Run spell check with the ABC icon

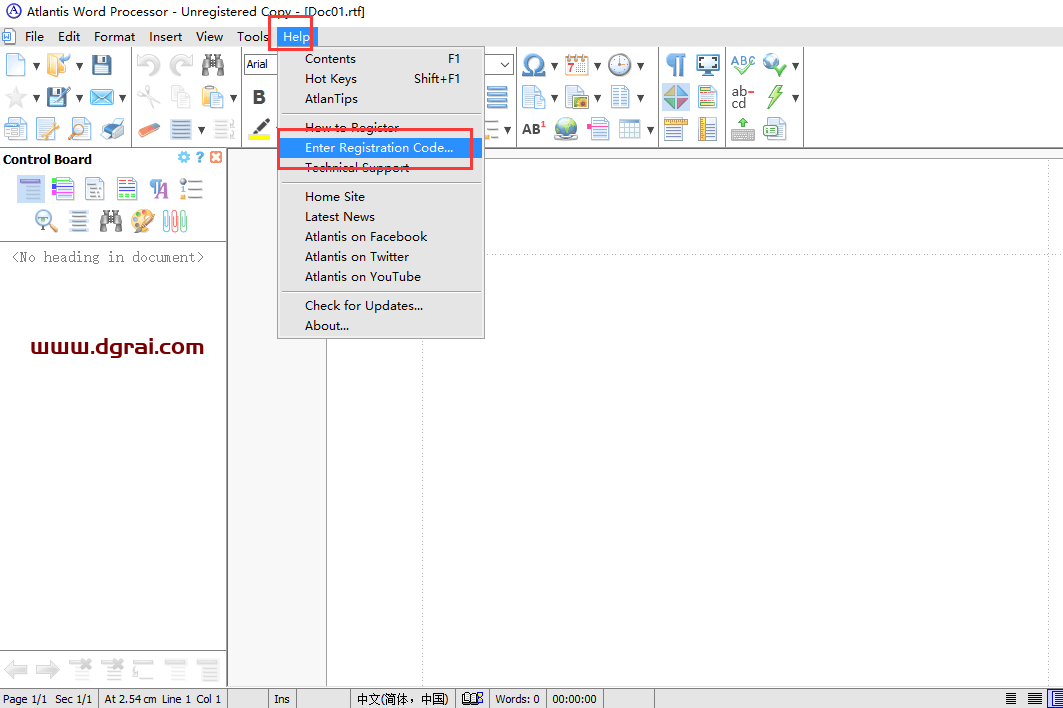742,63
